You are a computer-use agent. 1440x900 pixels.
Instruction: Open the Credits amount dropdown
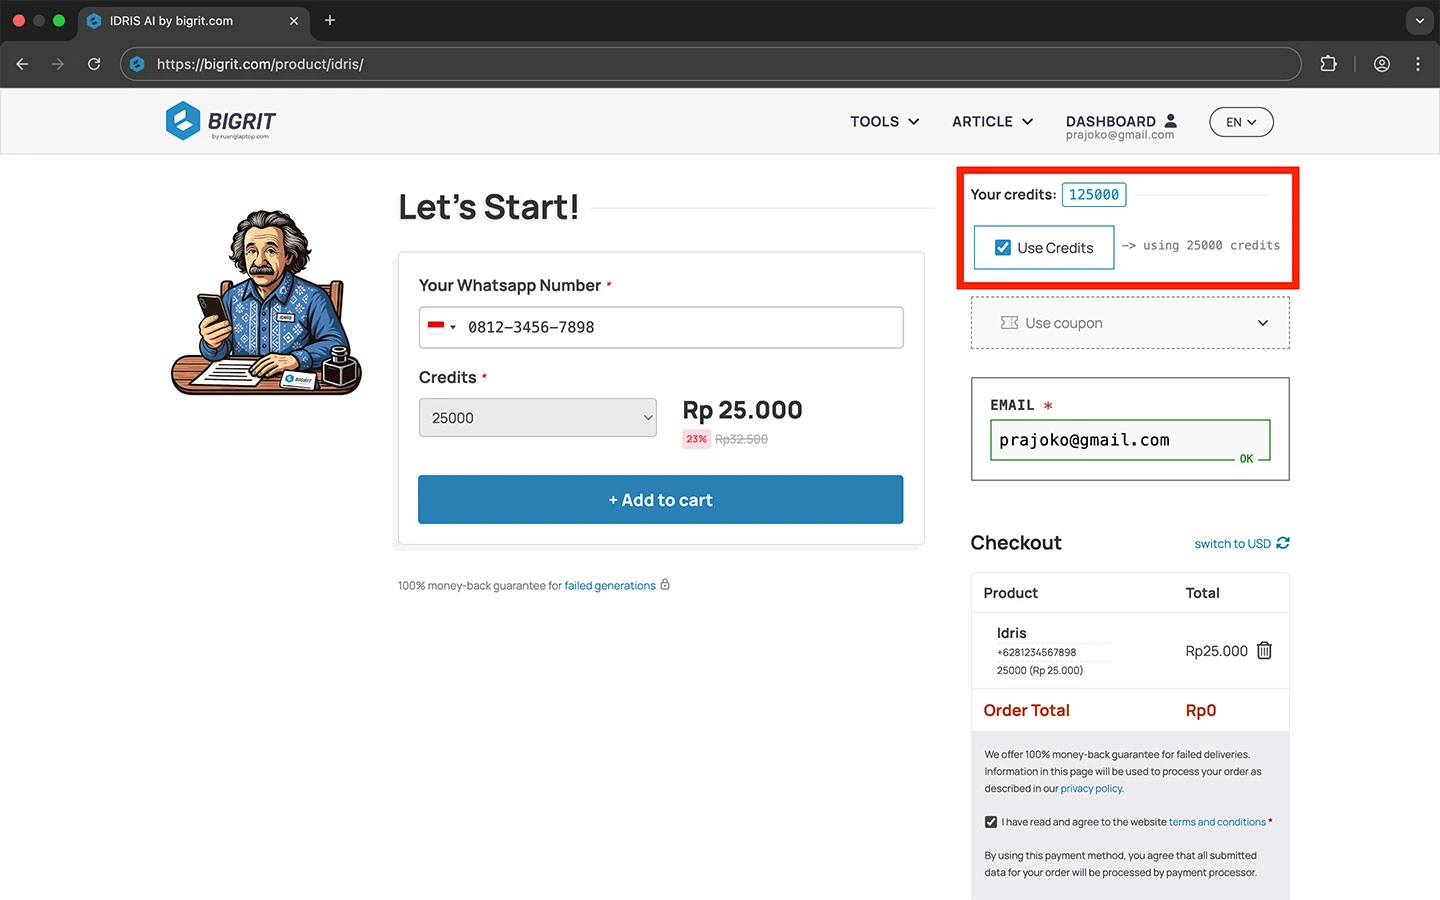538,418
